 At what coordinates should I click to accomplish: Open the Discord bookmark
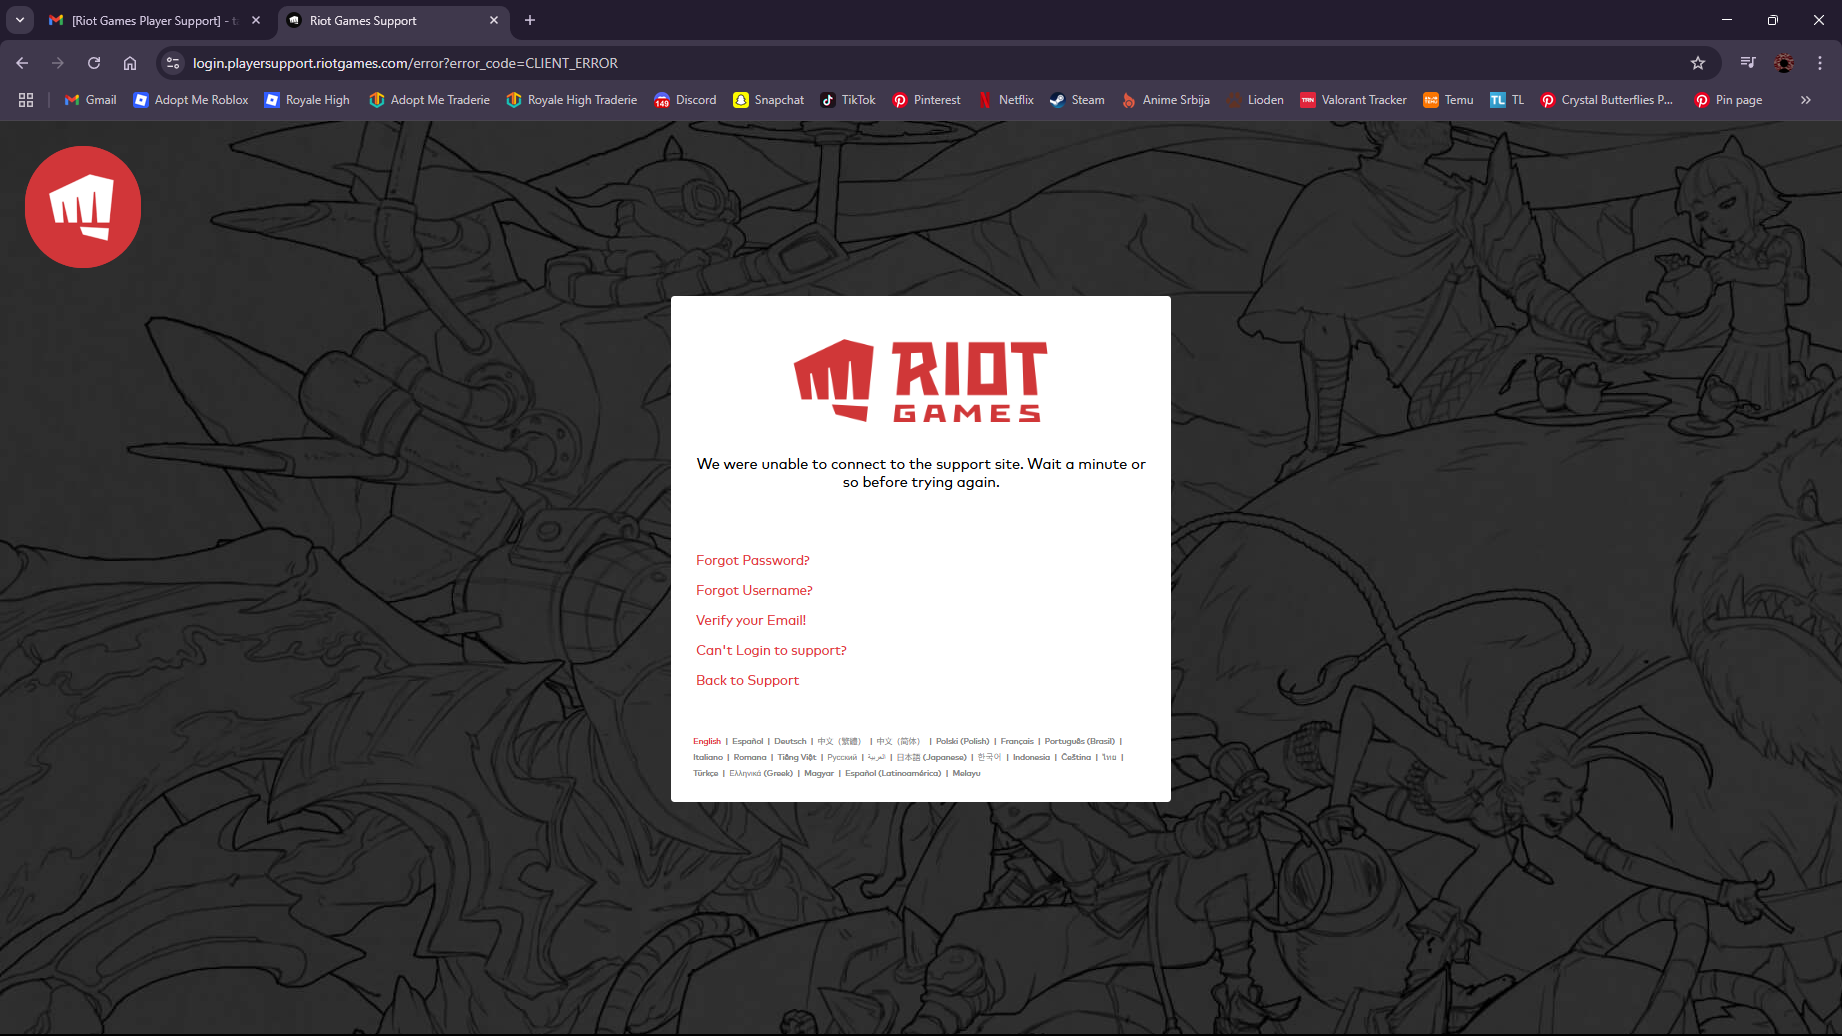point(686,100)
